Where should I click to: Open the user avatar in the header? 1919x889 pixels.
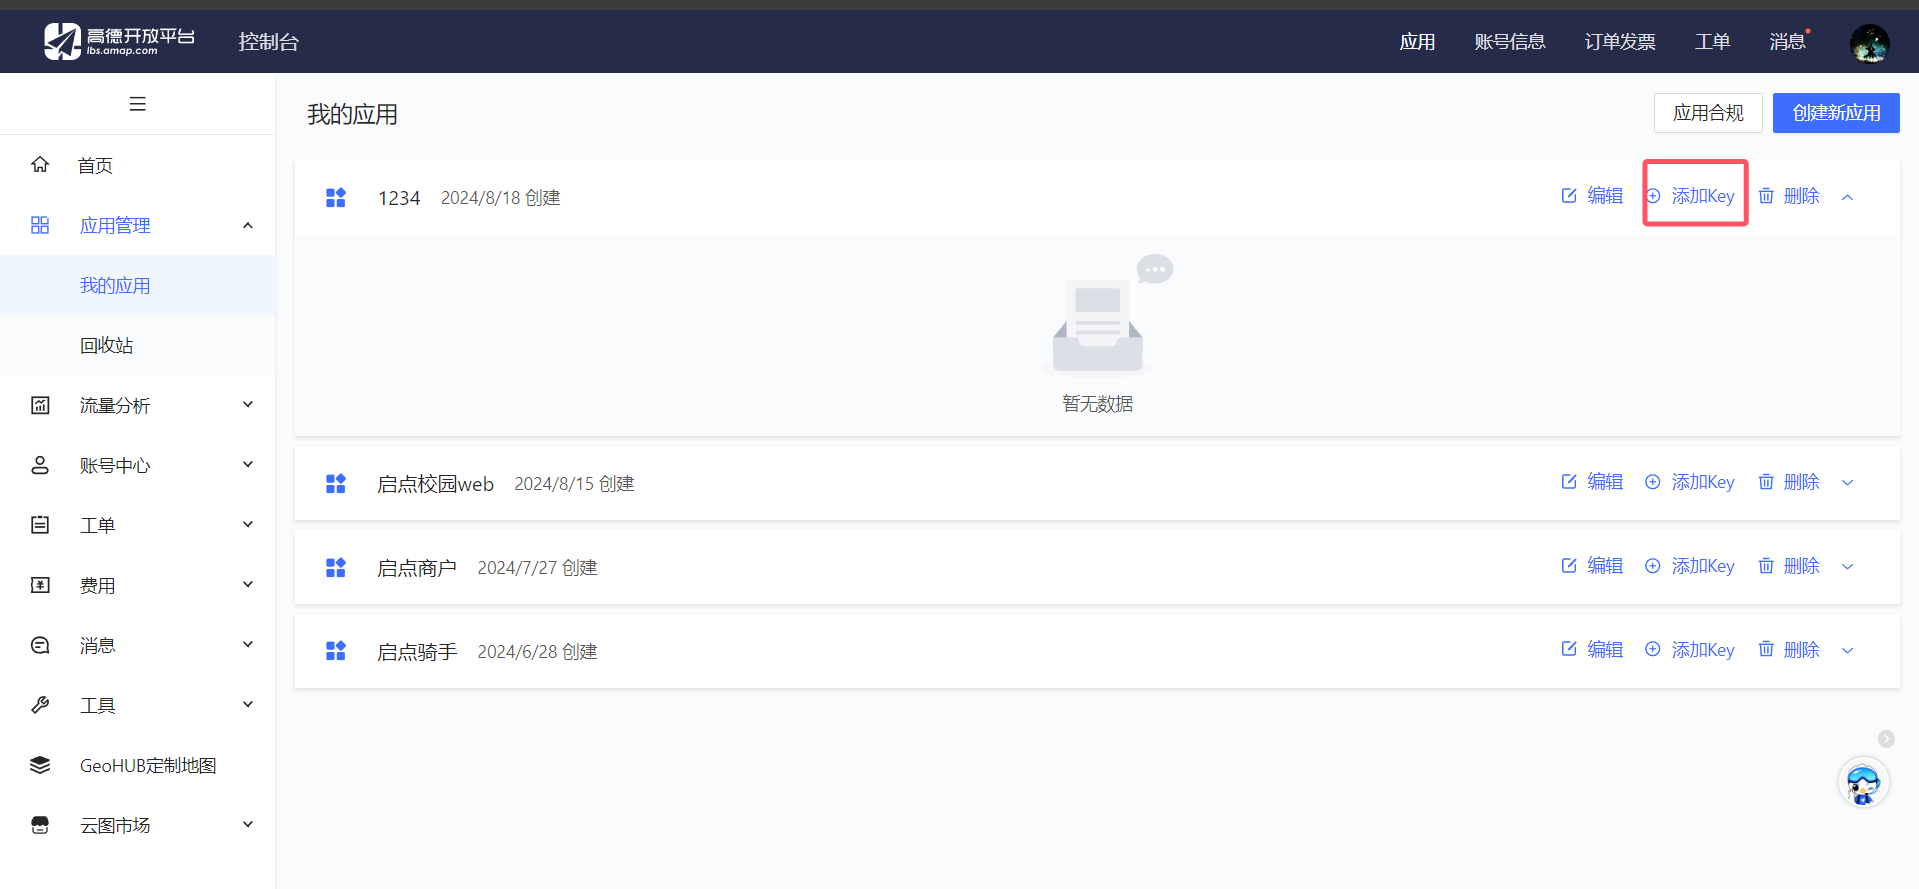[1868, 43]
